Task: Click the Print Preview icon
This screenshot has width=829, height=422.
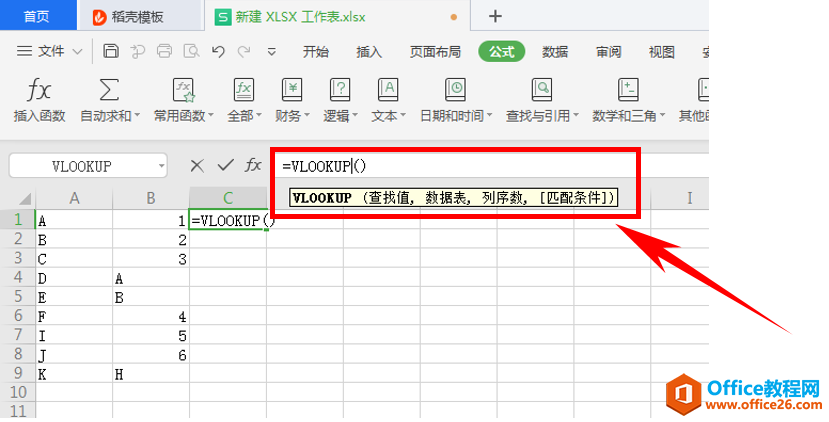Action: point(191,51)
